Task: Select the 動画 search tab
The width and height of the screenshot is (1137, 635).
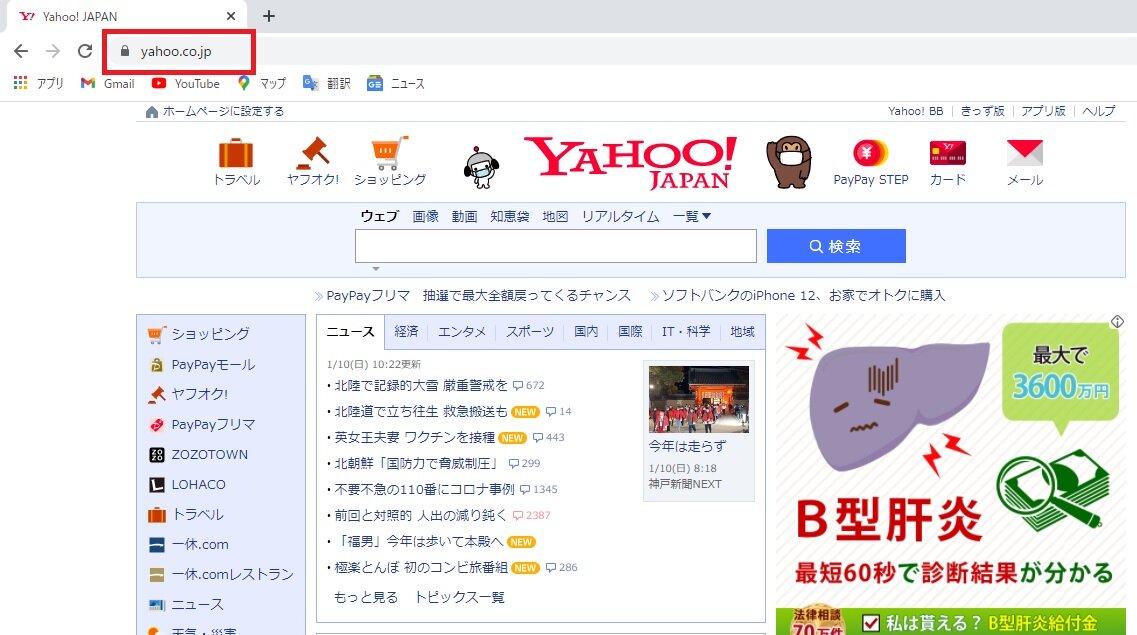Action: (x=464, y=216)
